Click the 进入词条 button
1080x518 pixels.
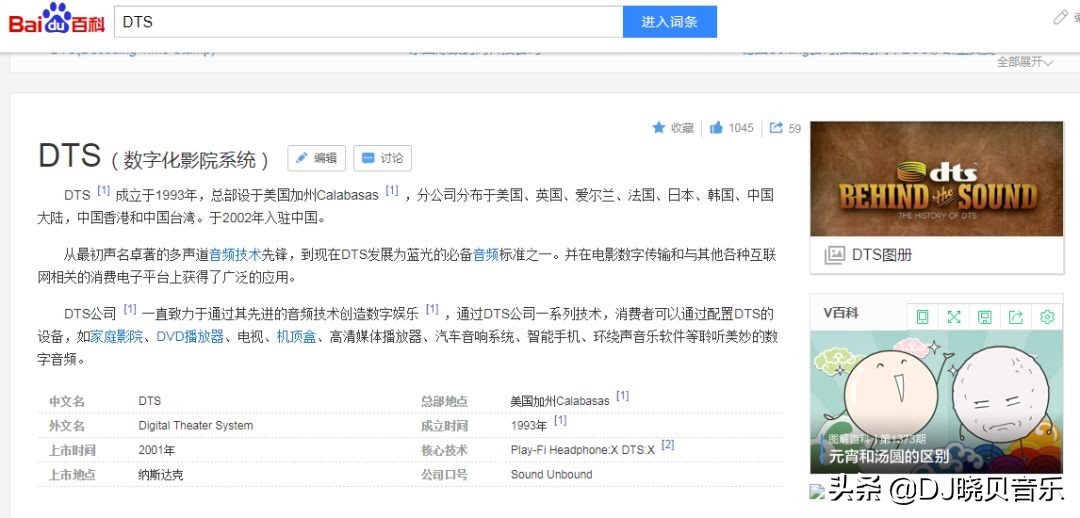(669, 22)
